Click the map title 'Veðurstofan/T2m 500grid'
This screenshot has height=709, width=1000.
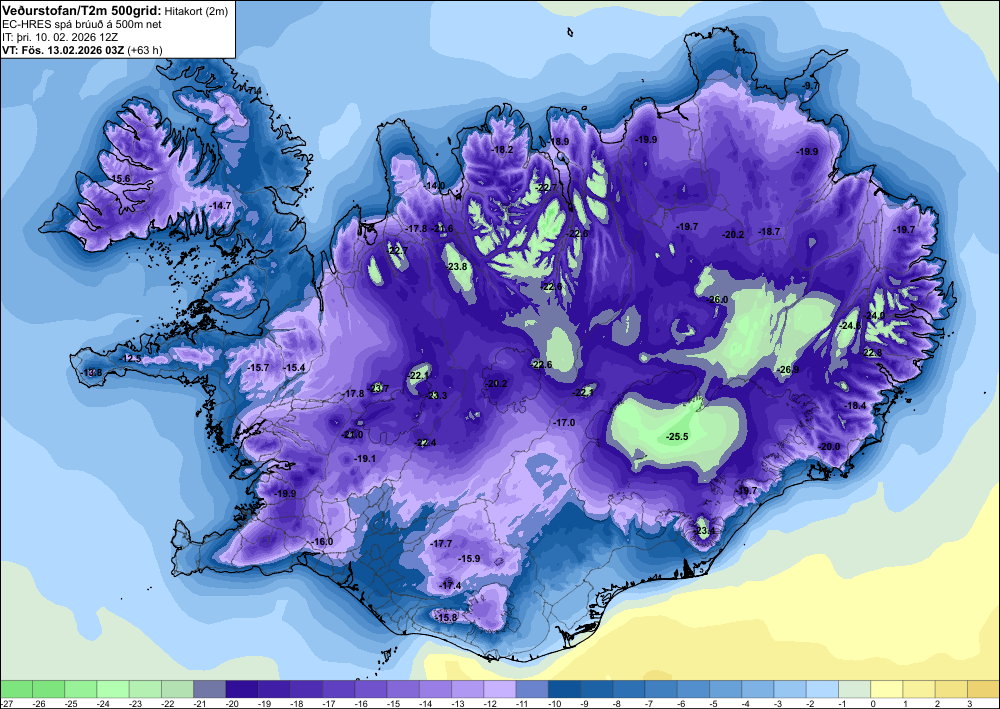81,11
